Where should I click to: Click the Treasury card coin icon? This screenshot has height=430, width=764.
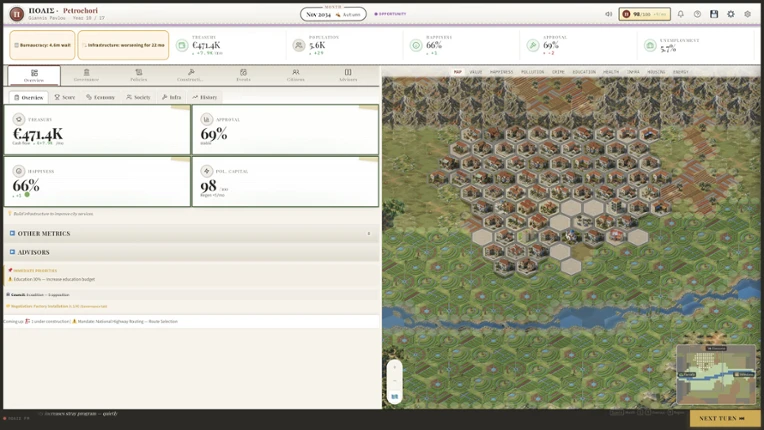click(19, 119)
